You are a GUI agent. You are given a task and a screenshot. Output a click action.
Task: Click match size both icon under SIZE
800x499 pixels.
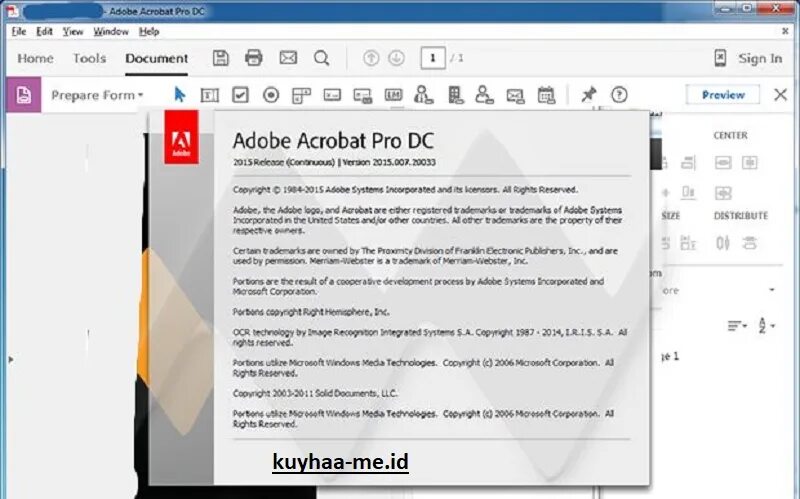(688, 242)
